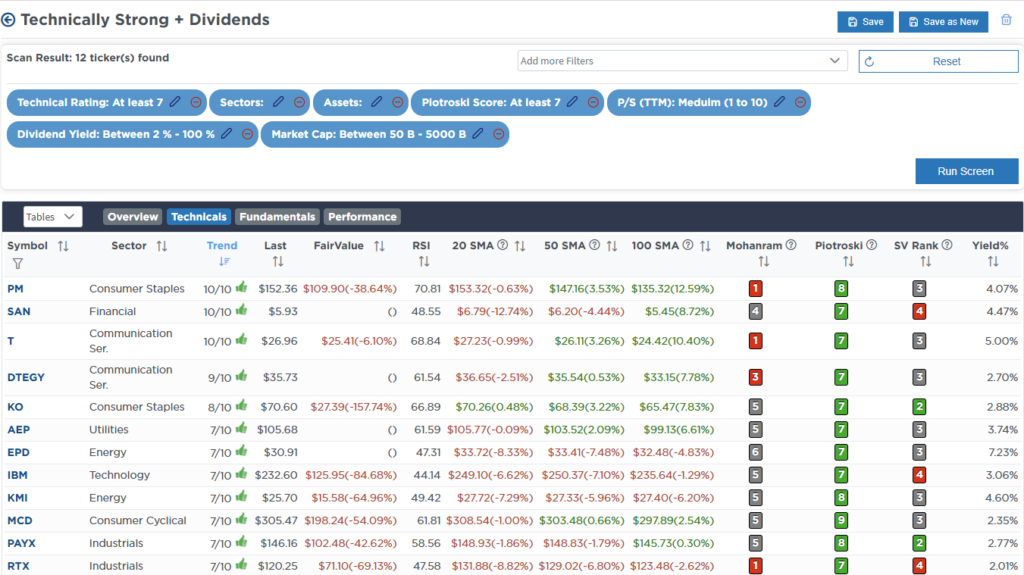Image resolution: width=1024 pixels, height=575 pixels.
Task: Open the SAN ticker link
Action: [x=19, y=312]
